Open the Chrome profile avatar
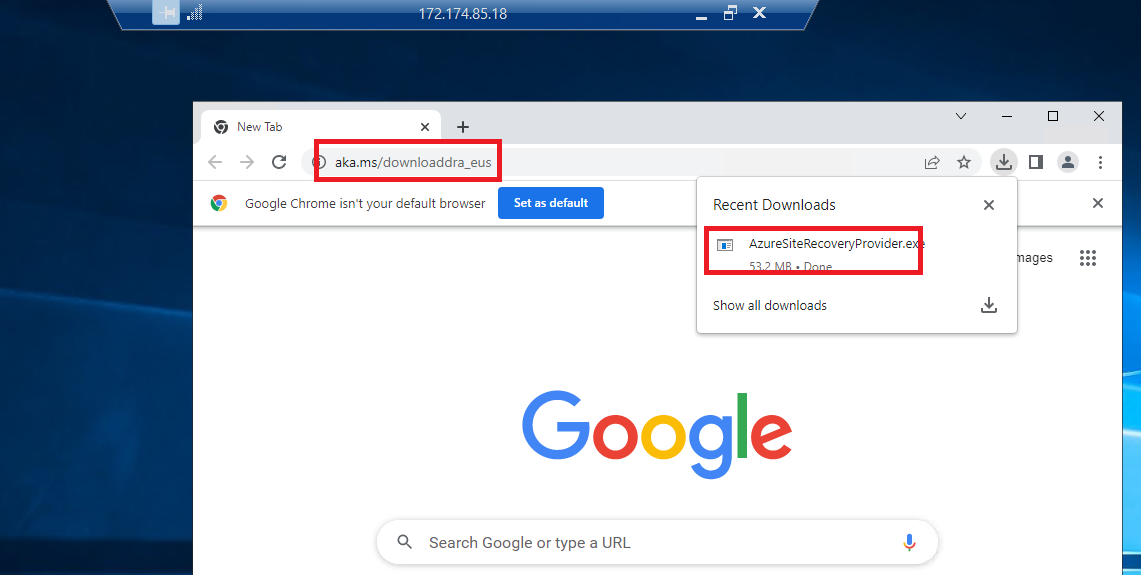This screenshot has width=1141, height=575. [1068, 162]
